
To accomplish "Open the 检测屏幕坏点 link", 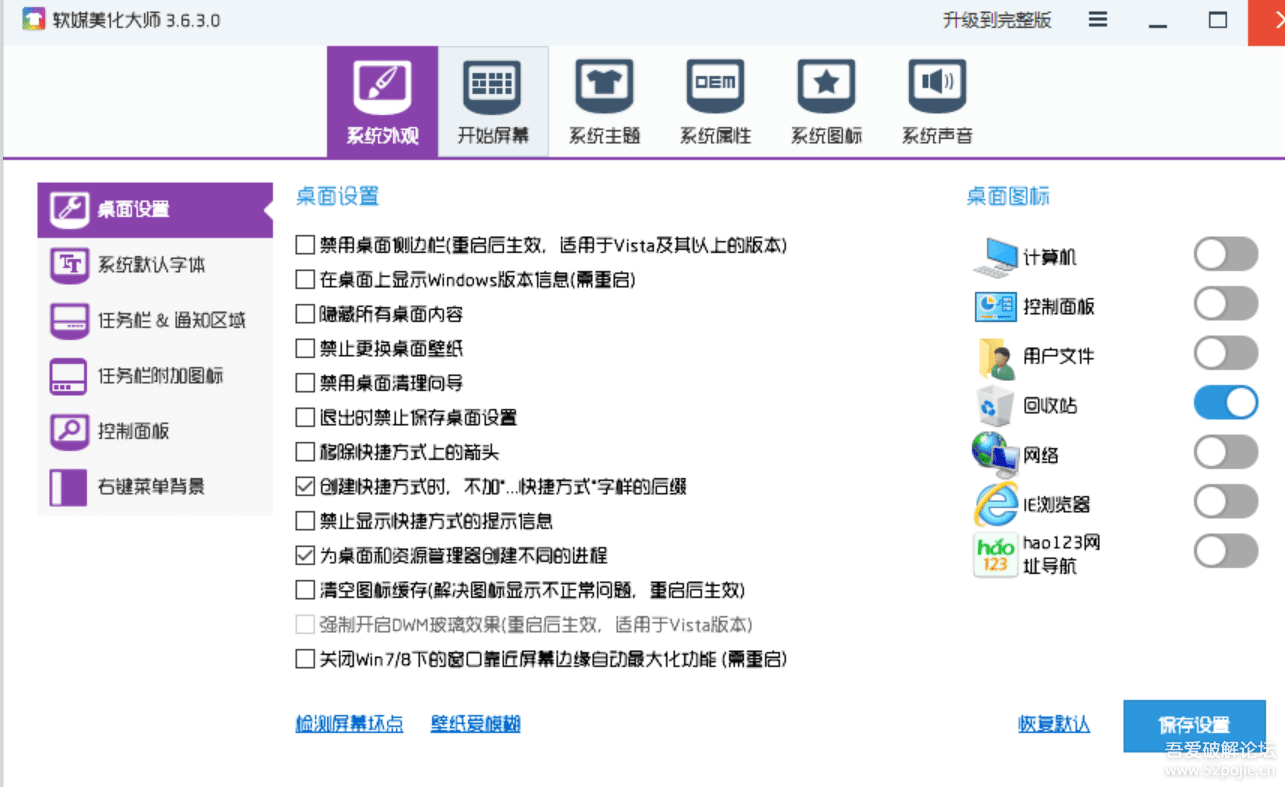I will pos(349,724).
